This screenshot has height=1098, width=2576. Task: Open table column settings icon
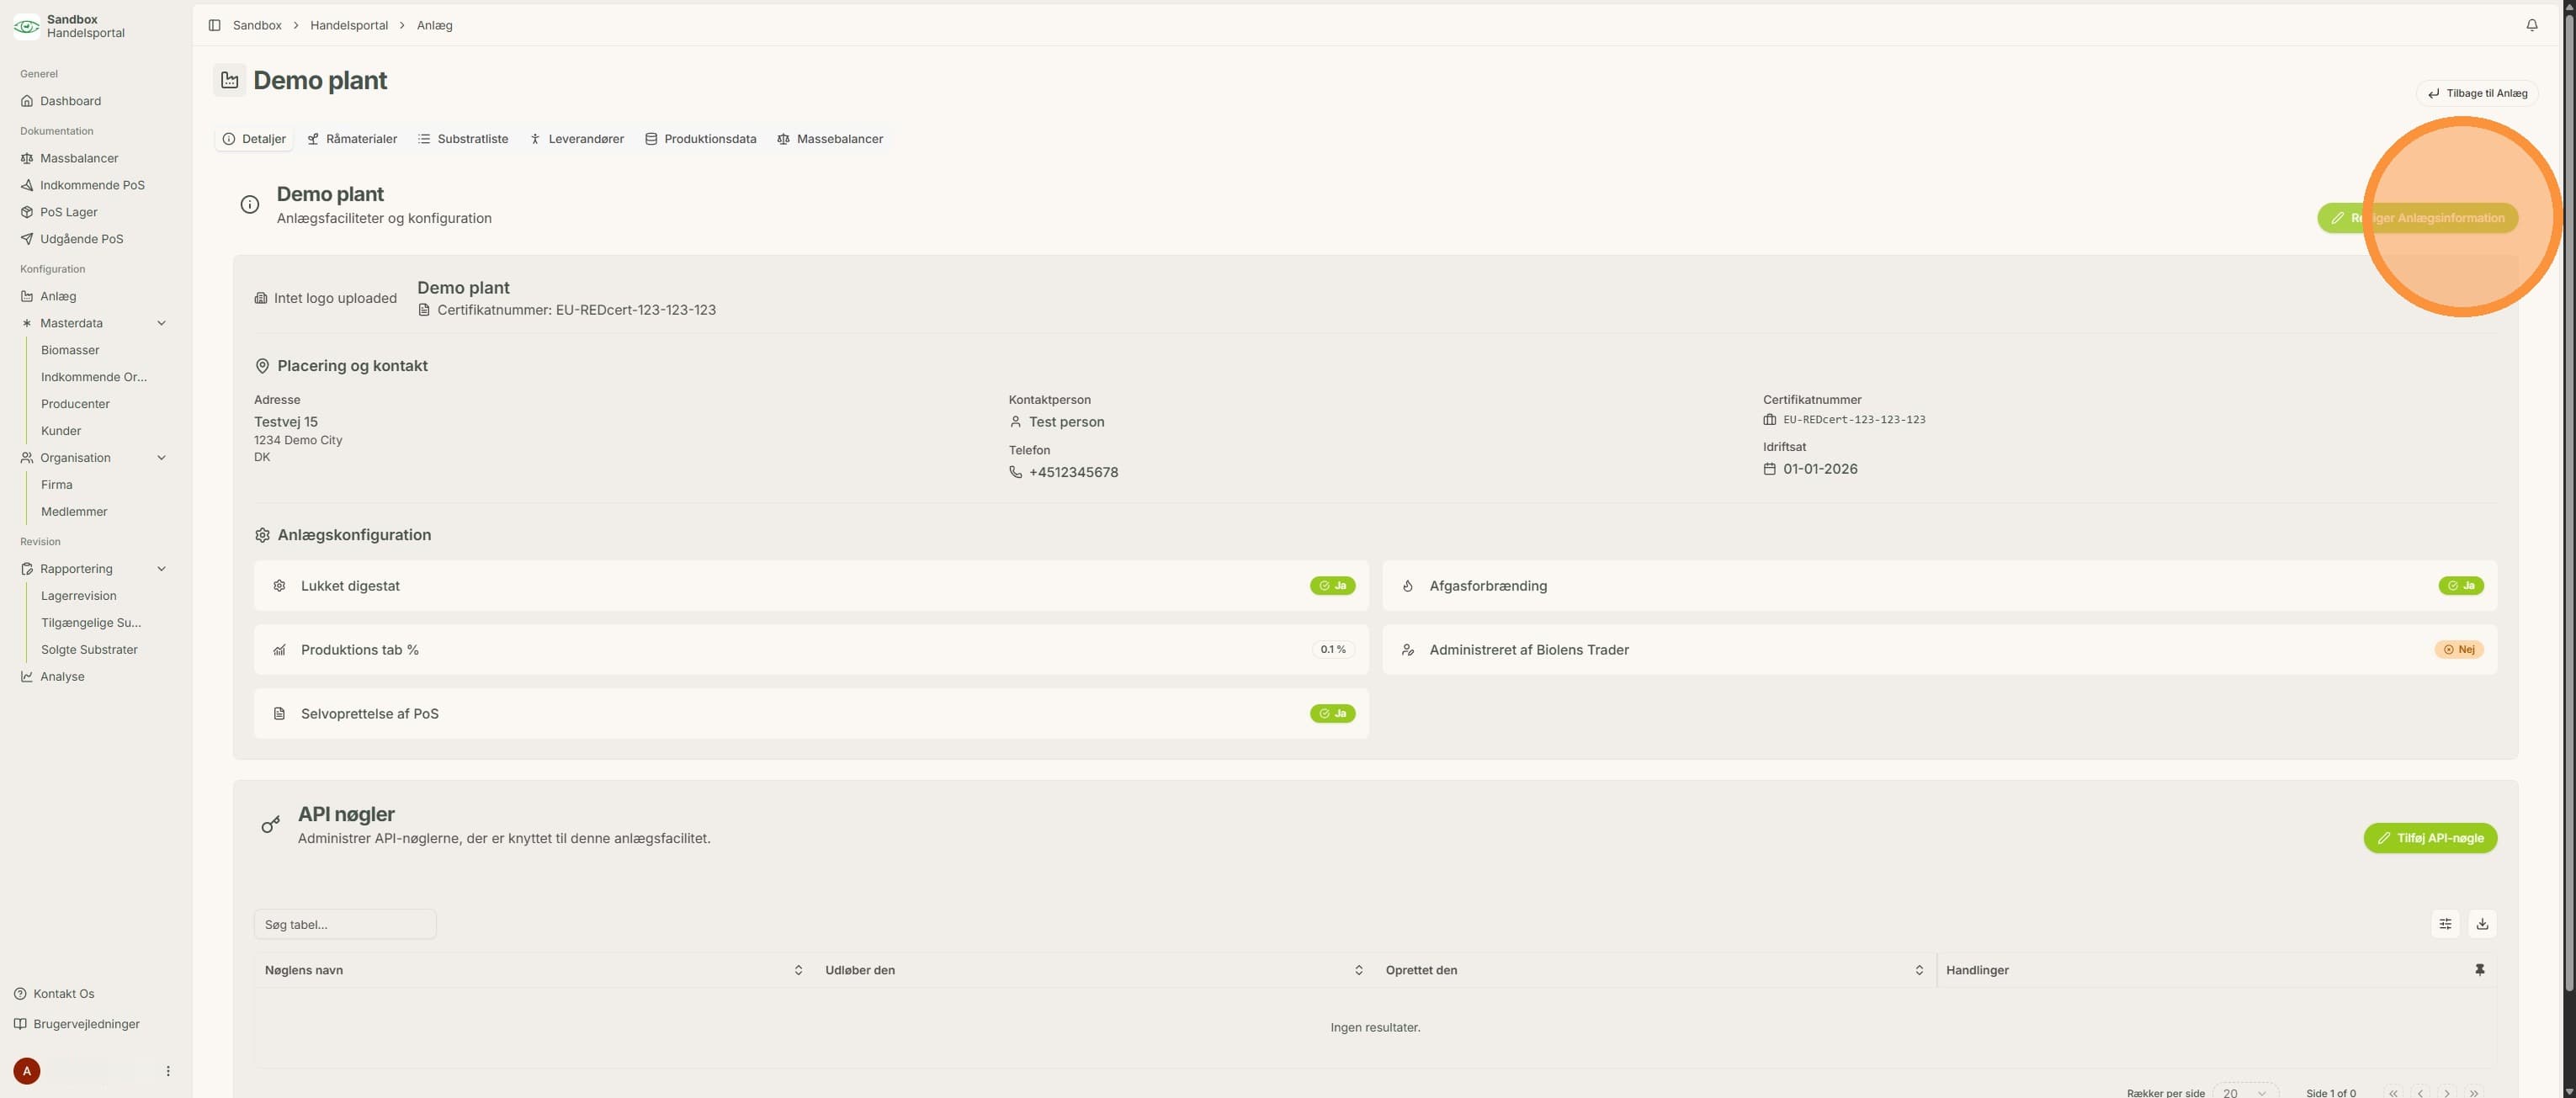(2444, 924)
